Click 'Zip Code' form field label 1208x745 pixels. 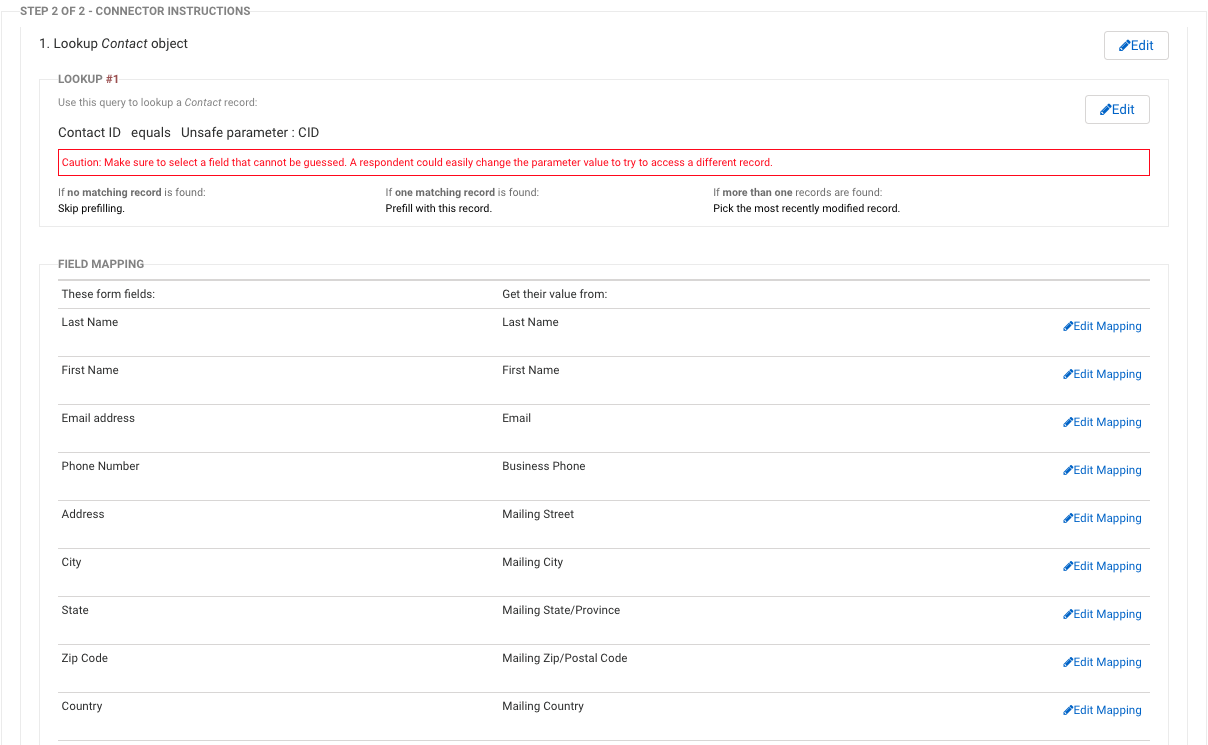[85, 658]
